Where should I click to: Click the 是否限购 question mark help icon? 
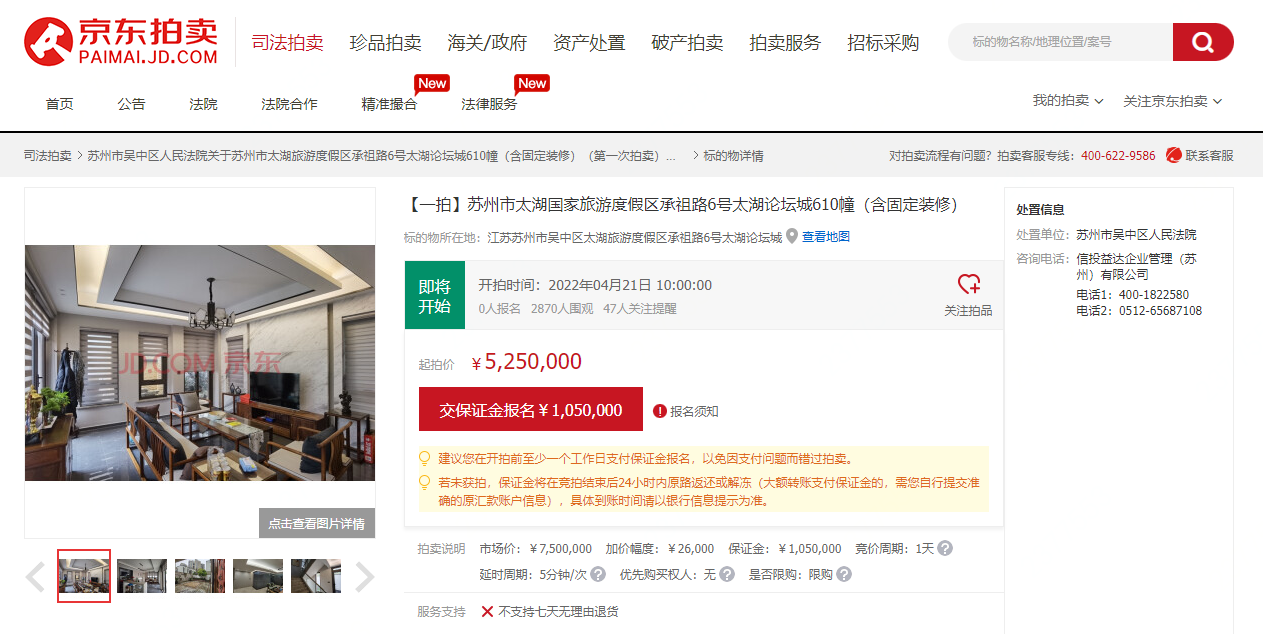point(844,574)
